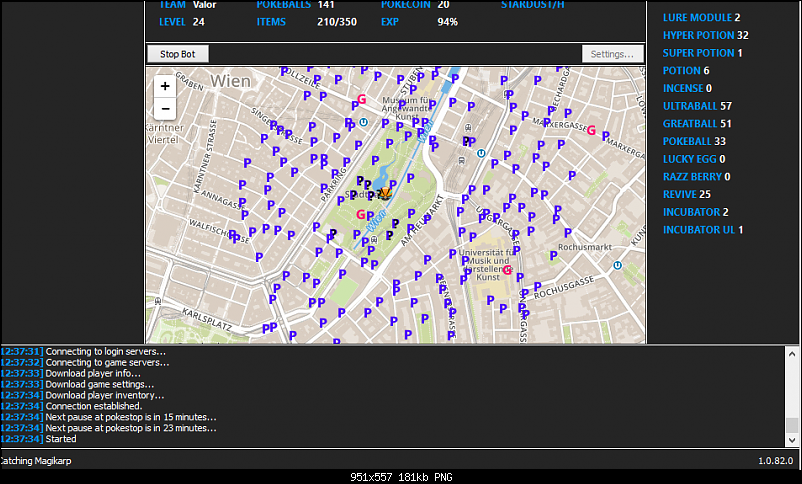Click the U-Bahn icon beside the Museum gym
This screenshot has width=802, height=484.
[x=363, y=122]
